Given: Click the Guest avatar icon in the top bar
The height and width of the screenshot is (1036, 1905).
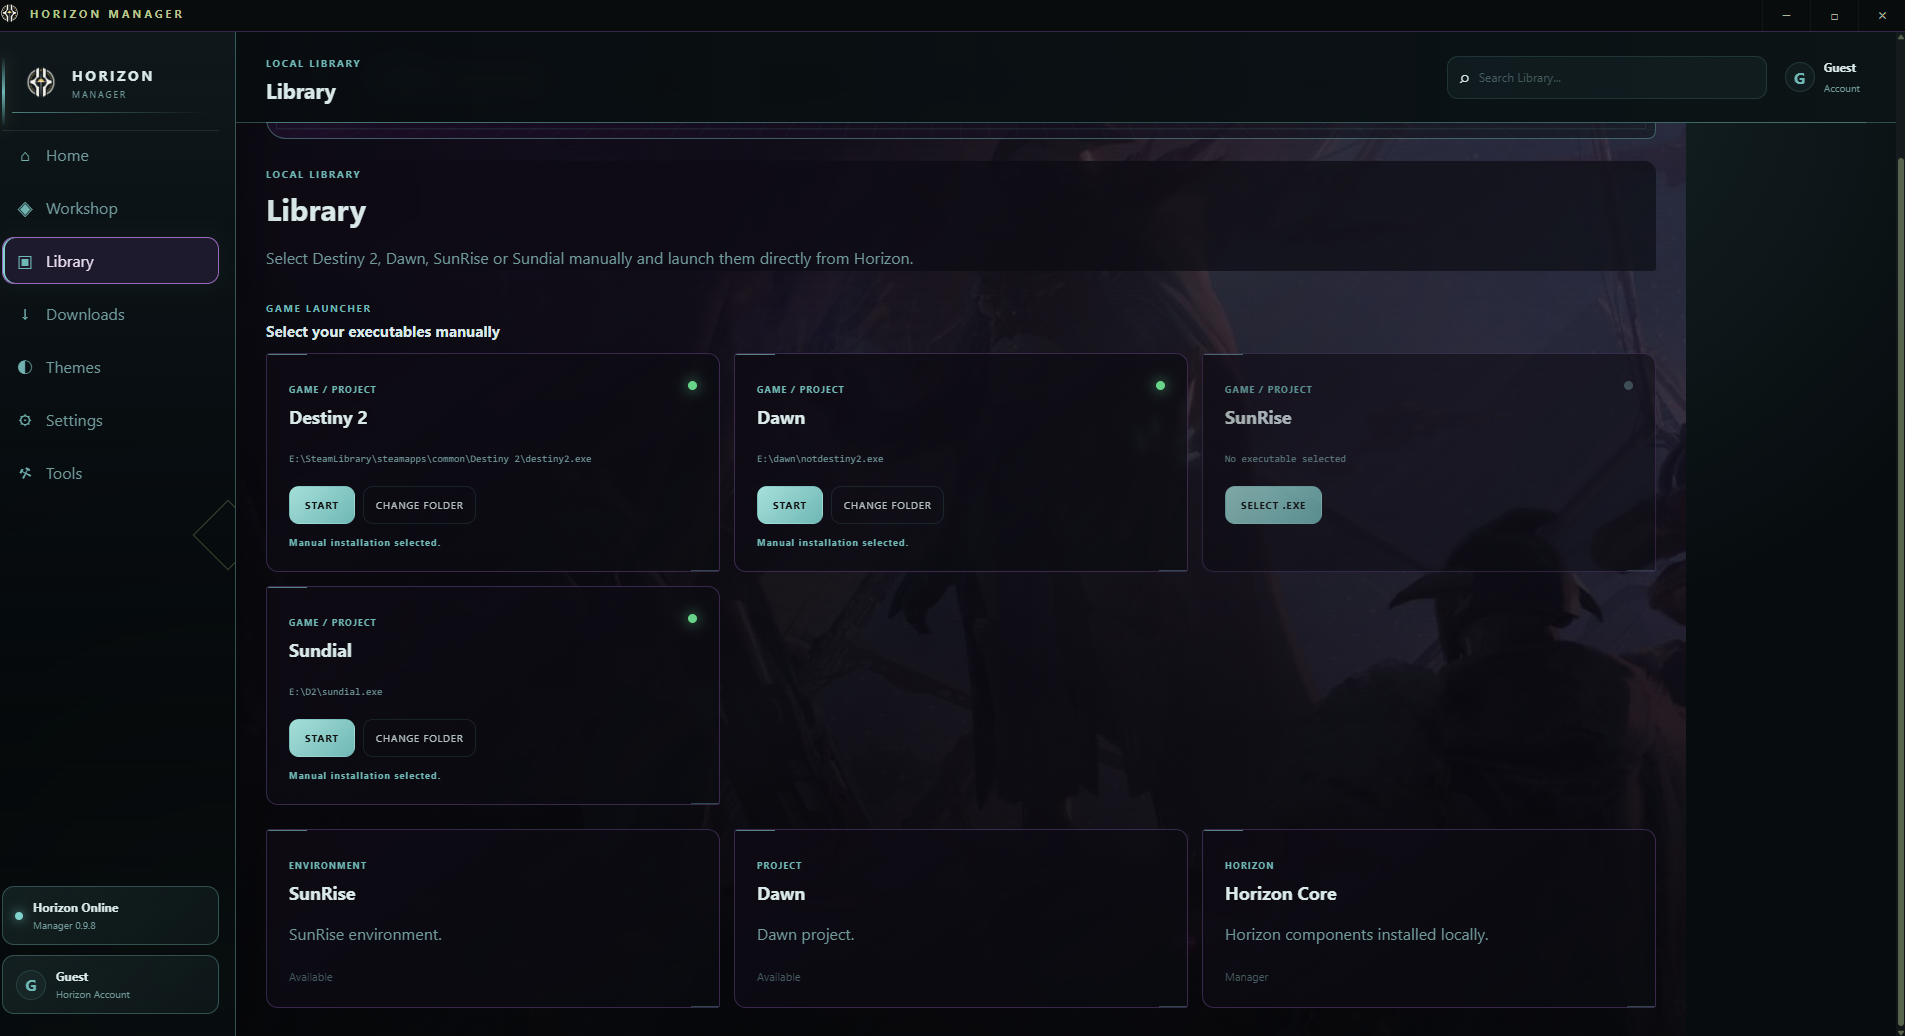Looking at the screenshot, I should 1799,78.
